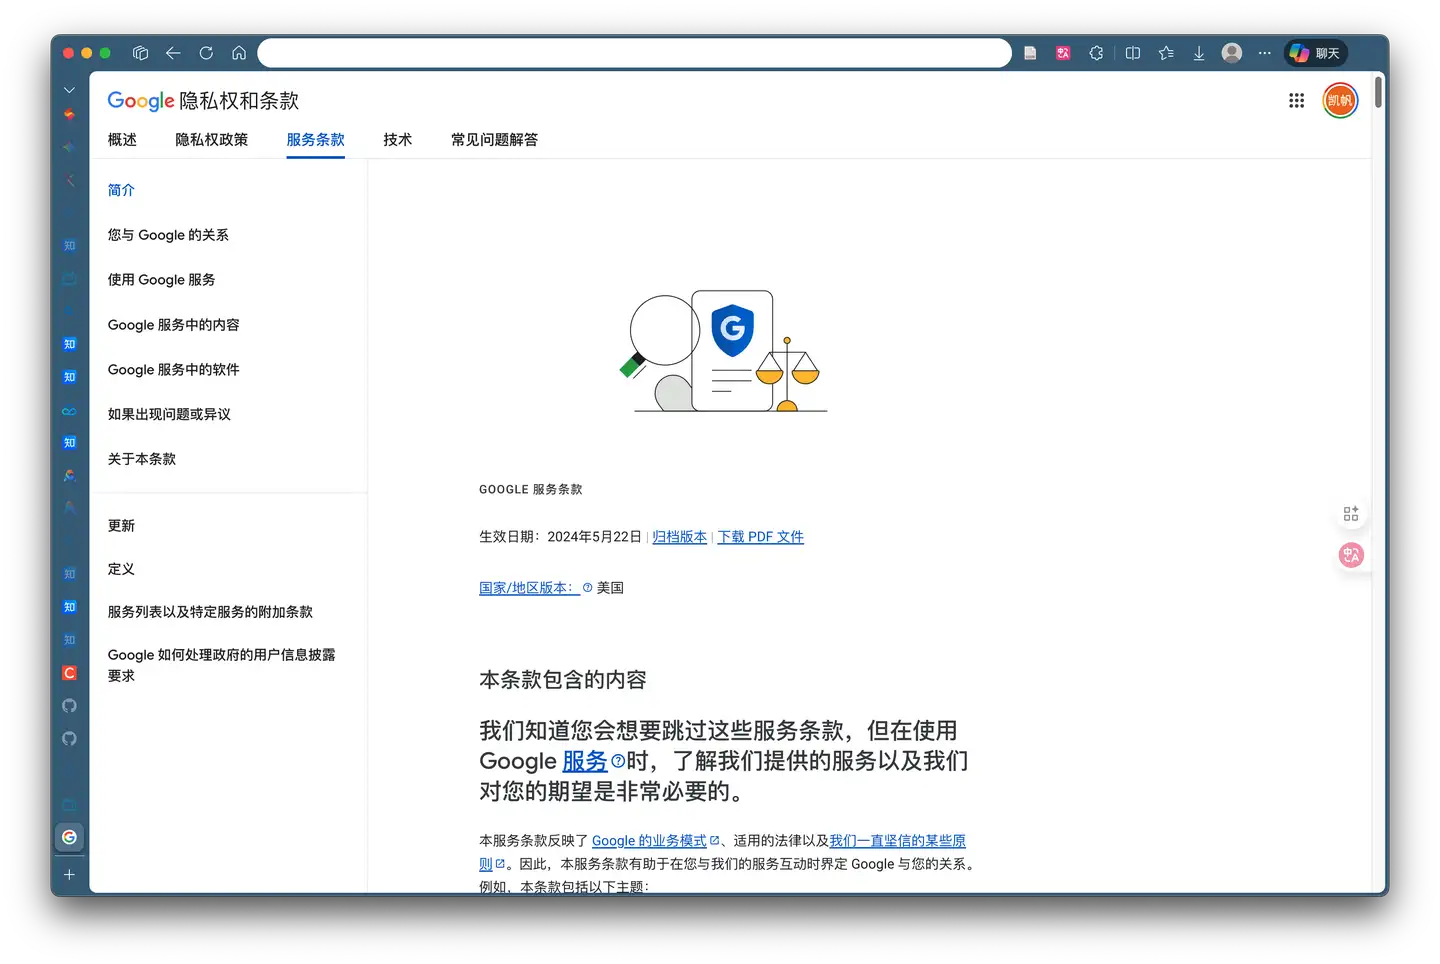
Task: Open the 常见问题解答 tab
Action: click(494, 140)
